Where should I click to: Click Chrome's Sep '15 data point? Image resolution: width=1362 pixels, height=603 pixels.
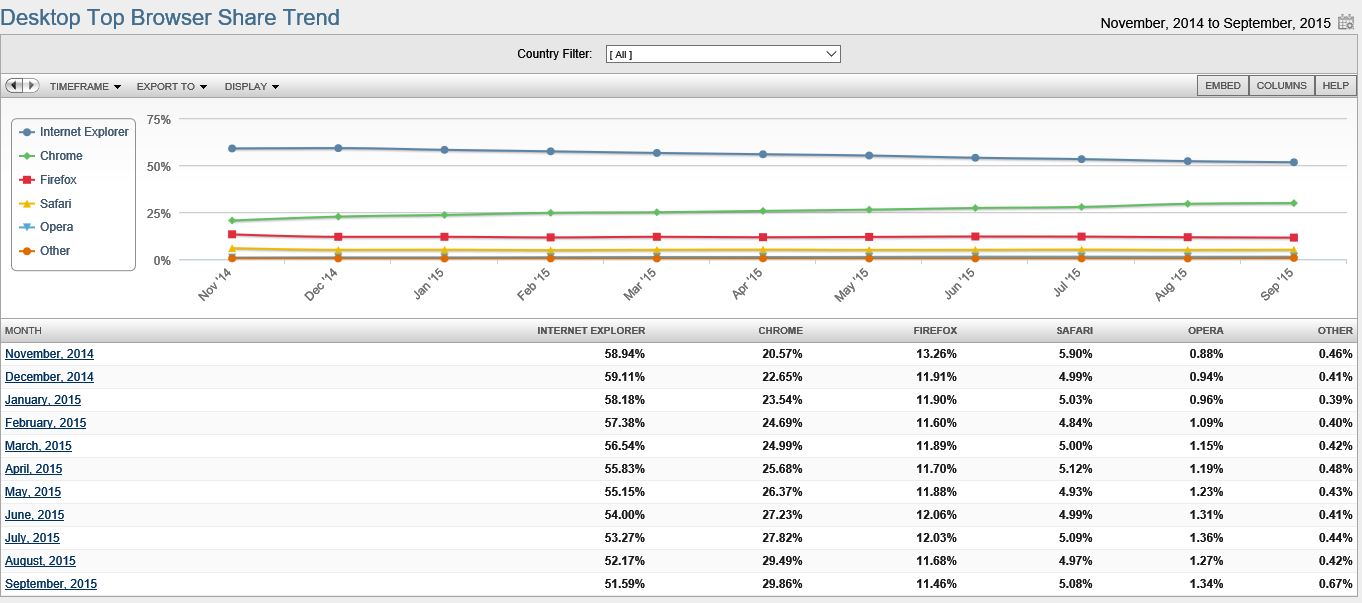pyautogui.click(x=1293, y=203)
